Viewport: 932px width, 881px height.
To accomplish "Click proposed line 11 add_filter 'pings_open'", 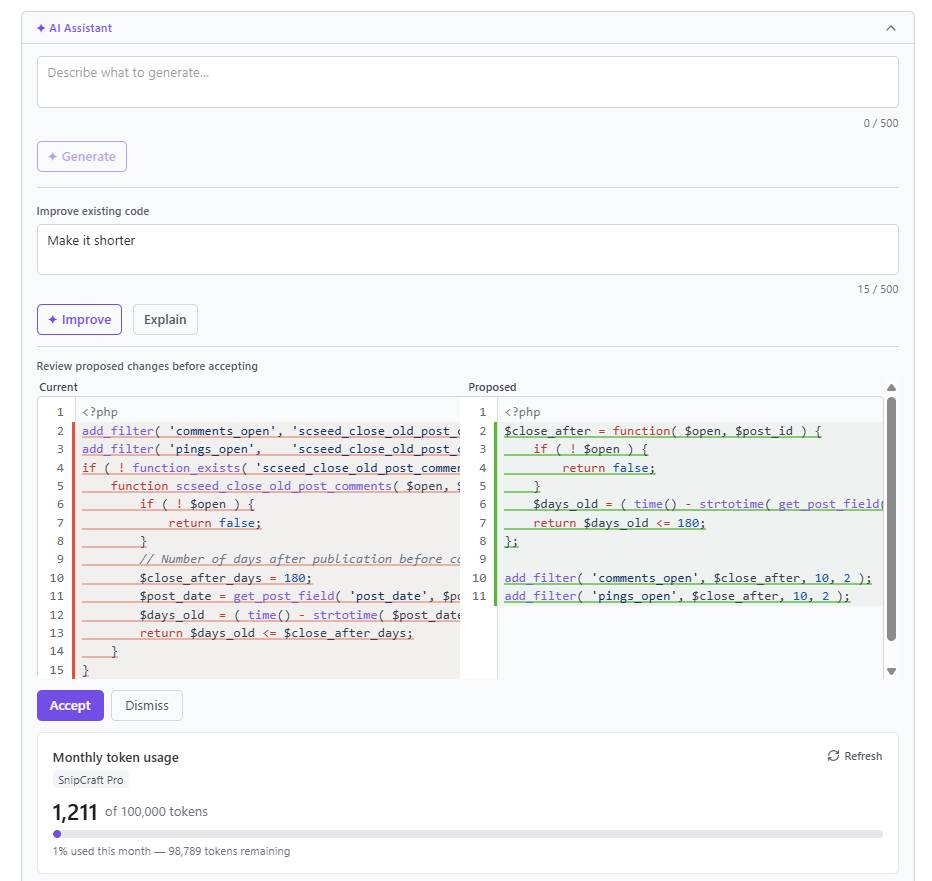I will coord(677,596).
